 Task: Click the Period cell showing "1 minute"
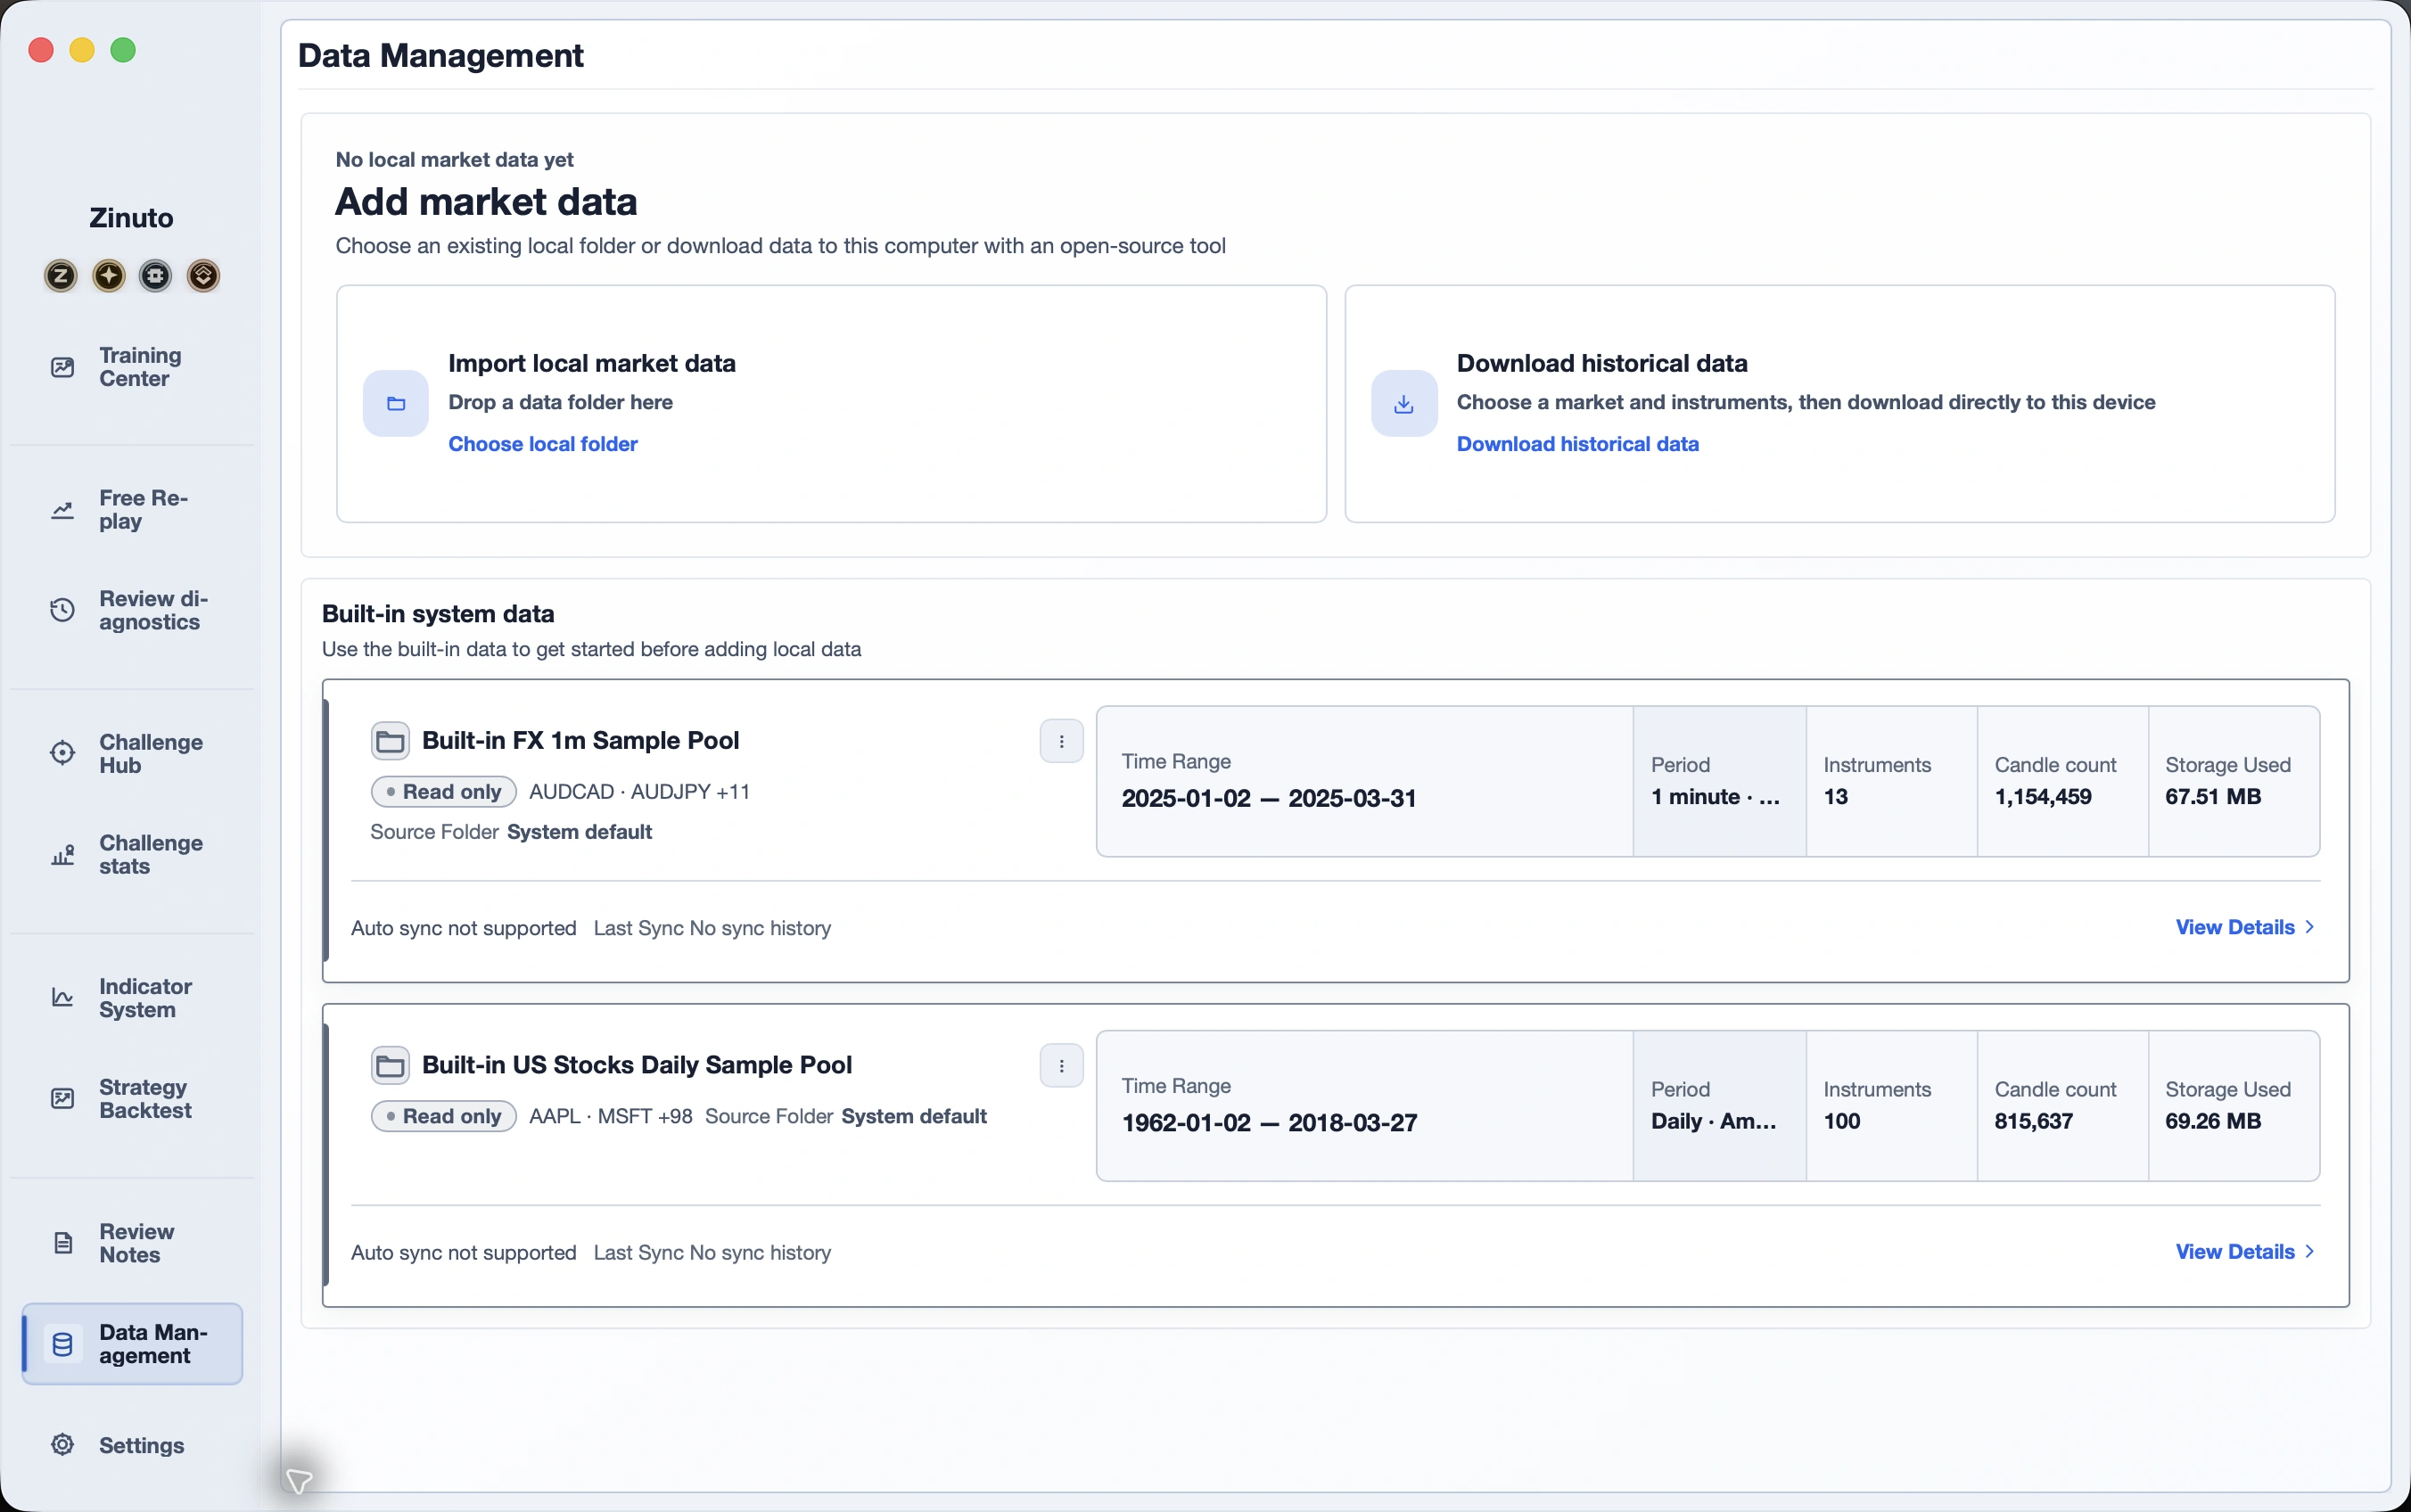[1720, 781]
